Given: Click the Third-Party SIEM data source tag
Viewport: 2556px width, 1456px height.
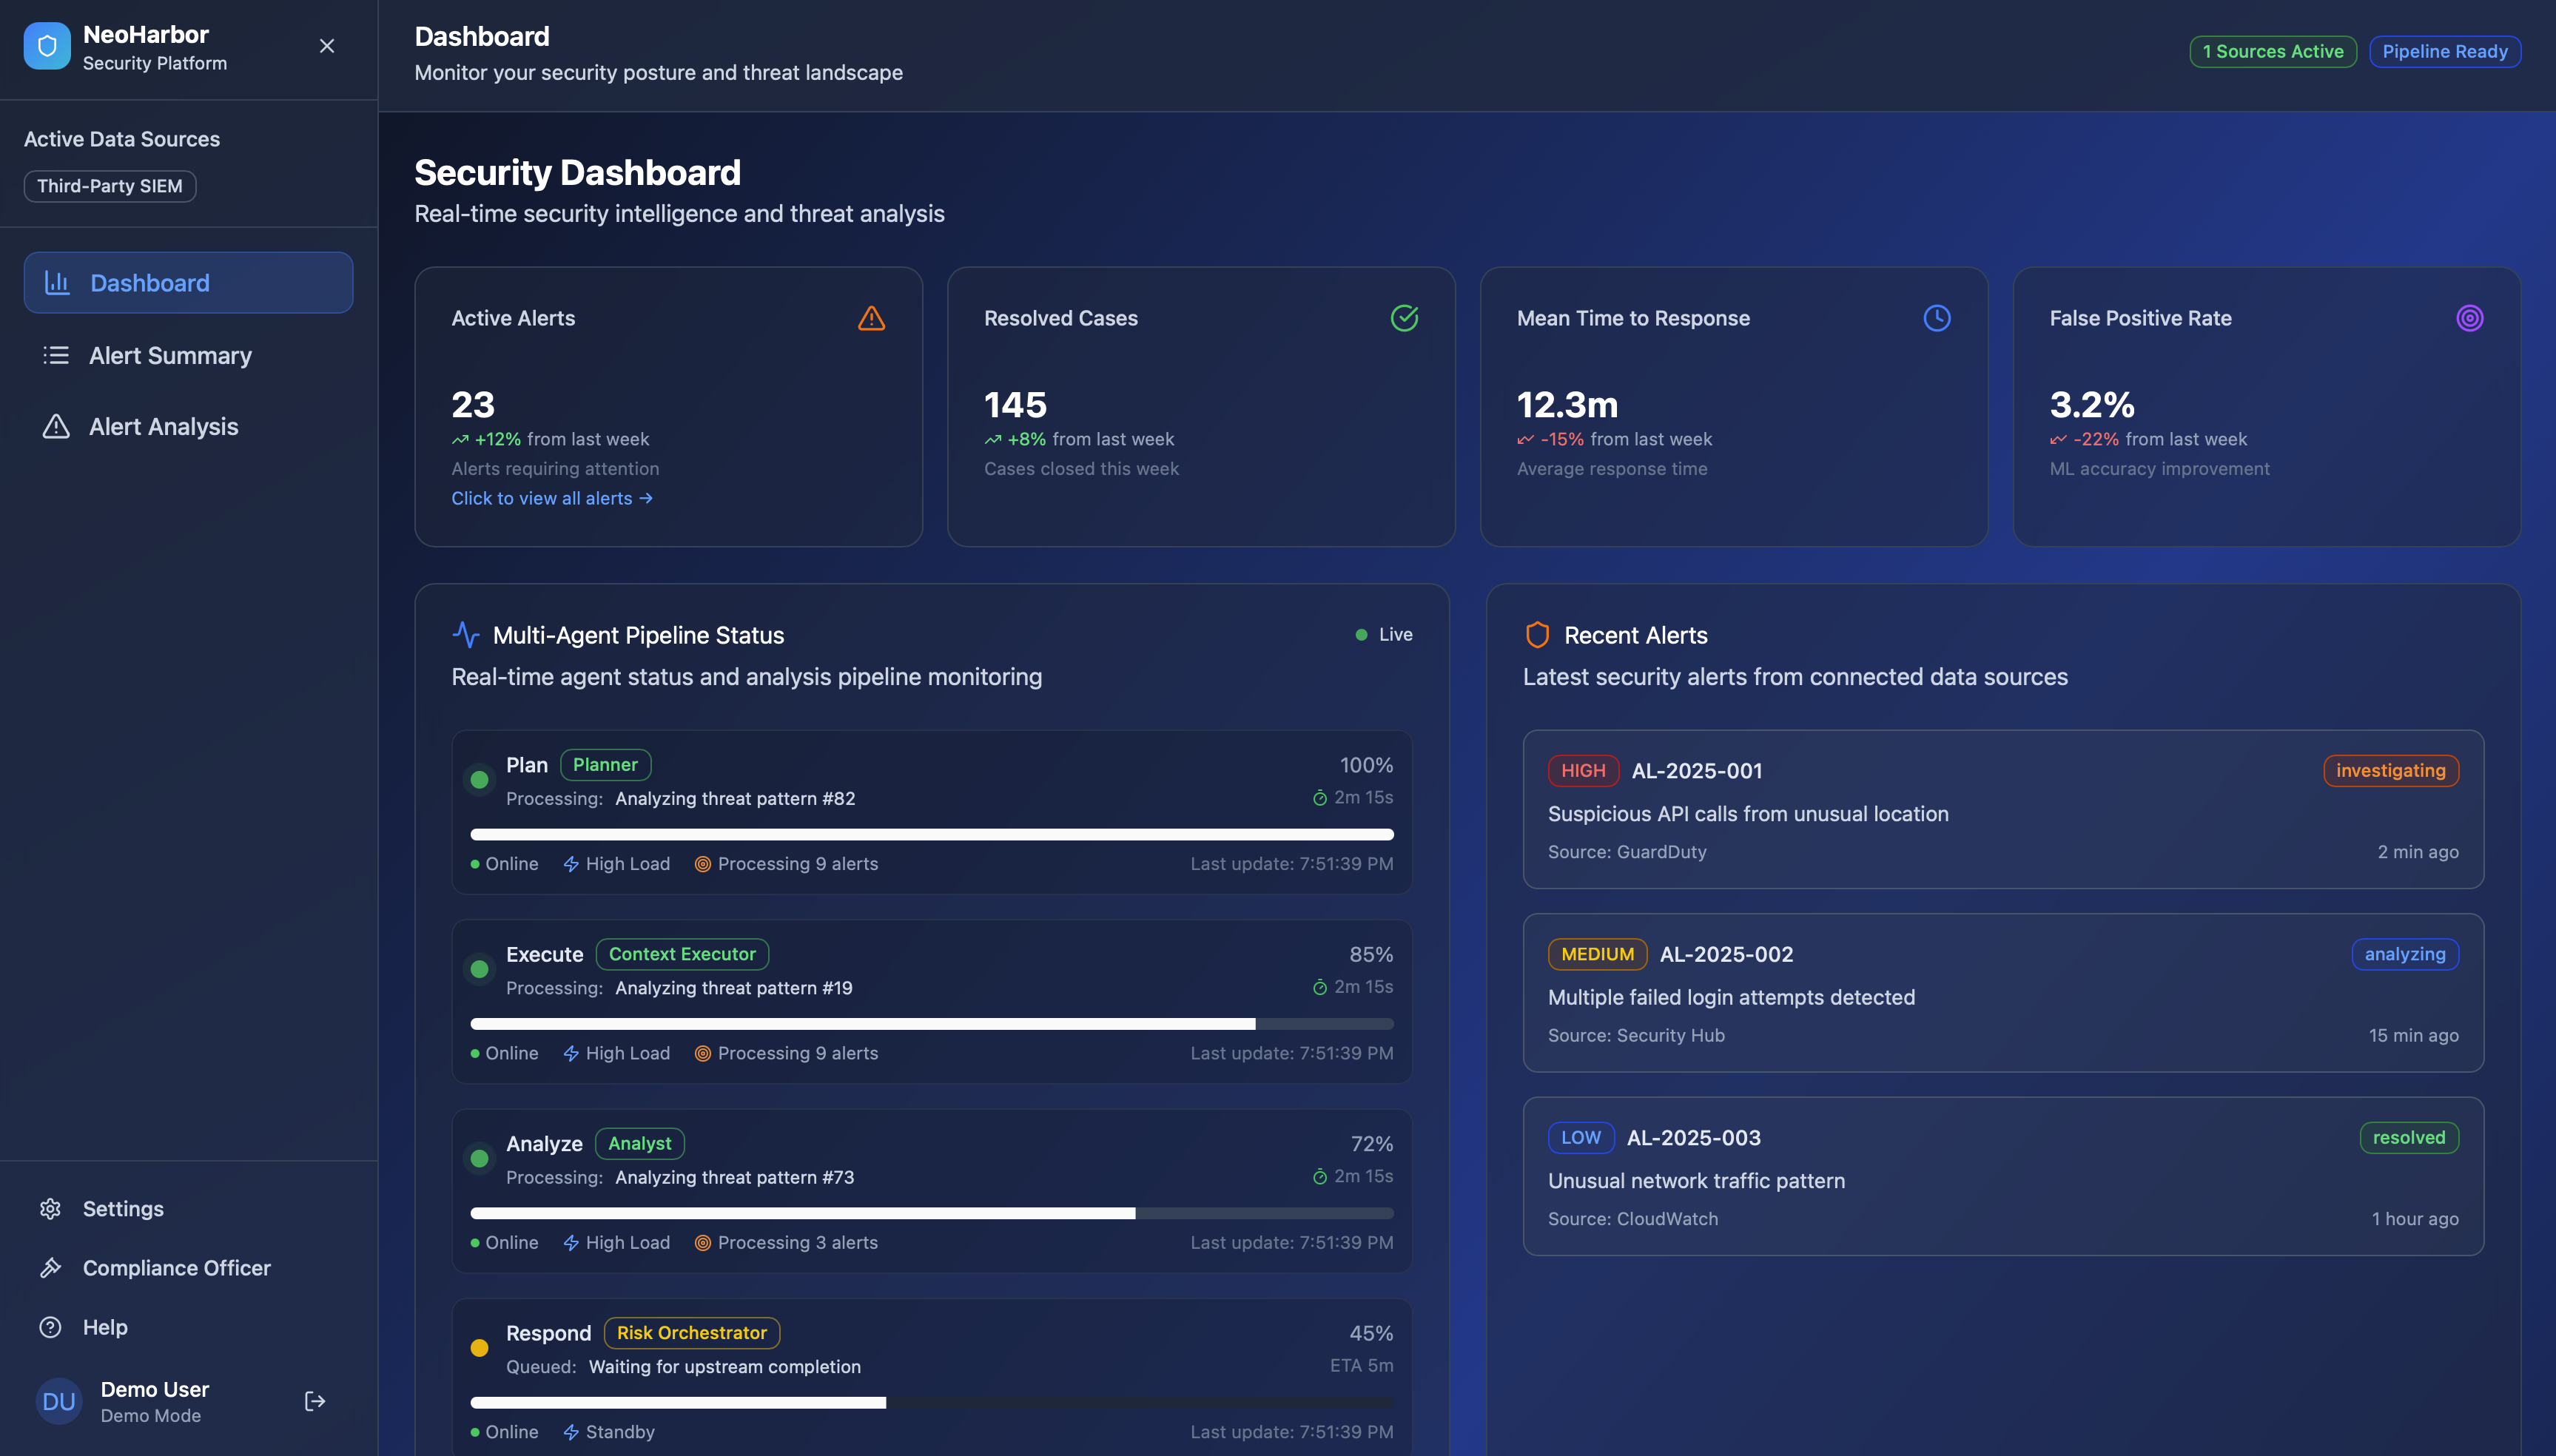Looking at the screenshot, I should [x=110, y=186].
